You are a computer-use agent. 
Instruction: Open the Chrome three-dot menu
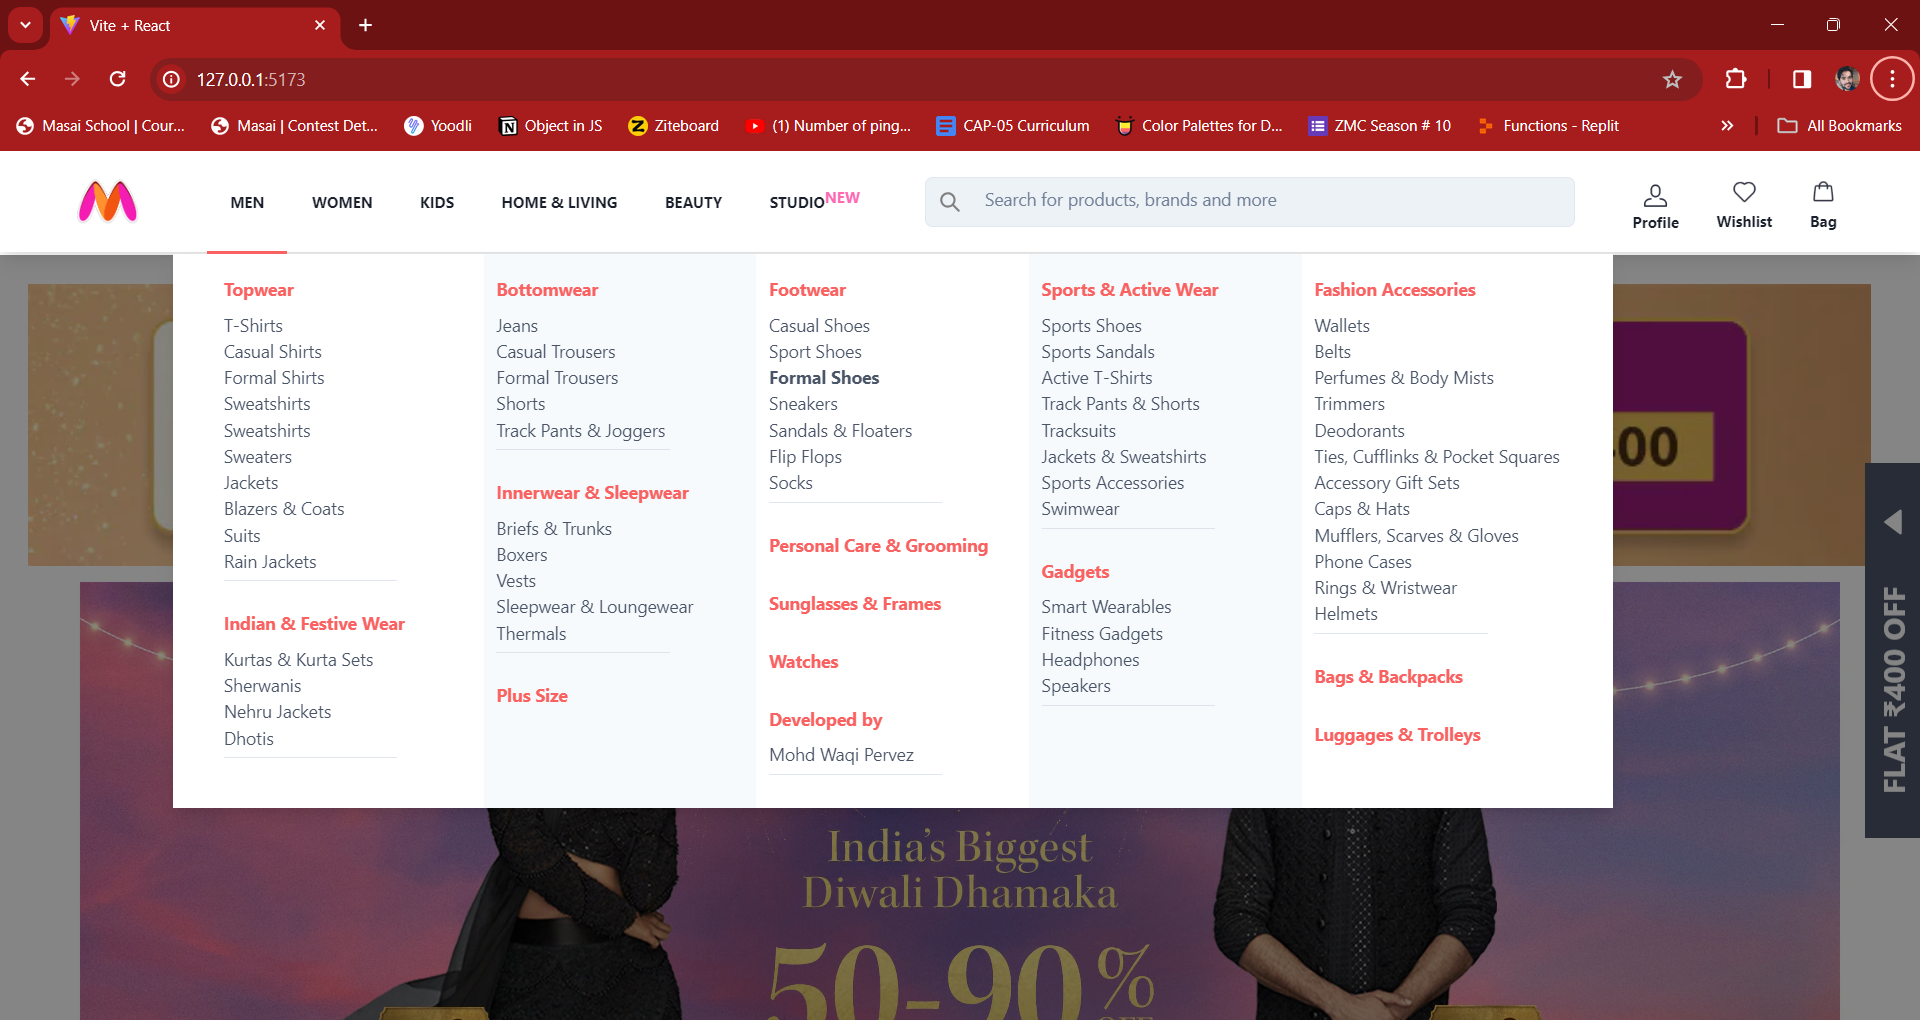pyautogui.click(x=1892, y=79)
